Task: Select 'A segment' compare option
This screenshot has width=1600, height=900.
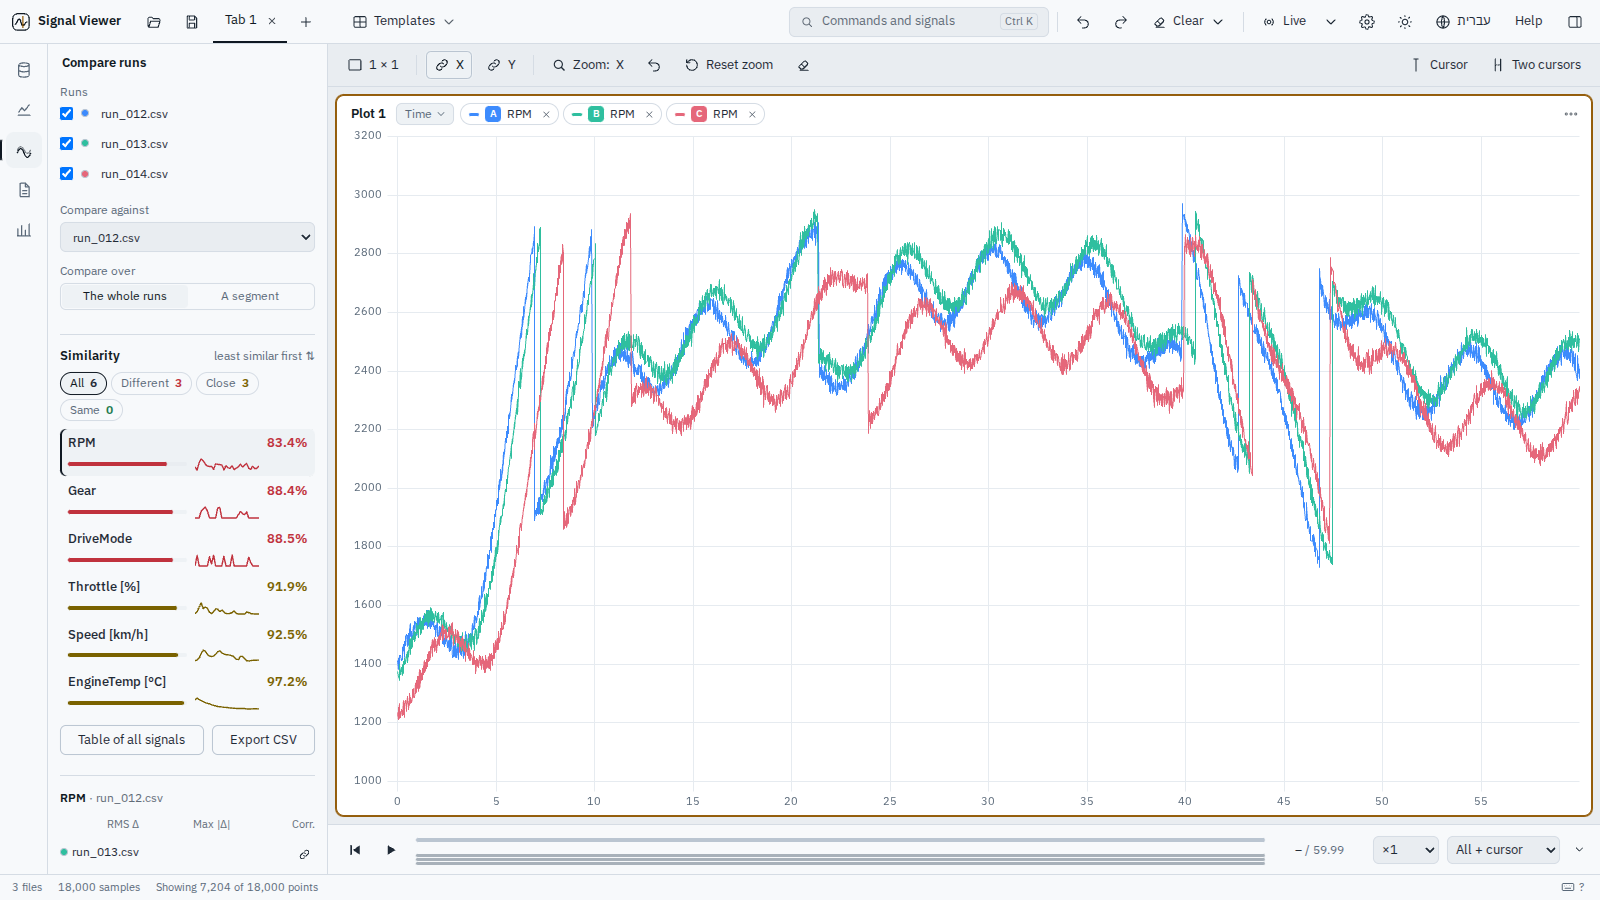Action: pos(250,296)
